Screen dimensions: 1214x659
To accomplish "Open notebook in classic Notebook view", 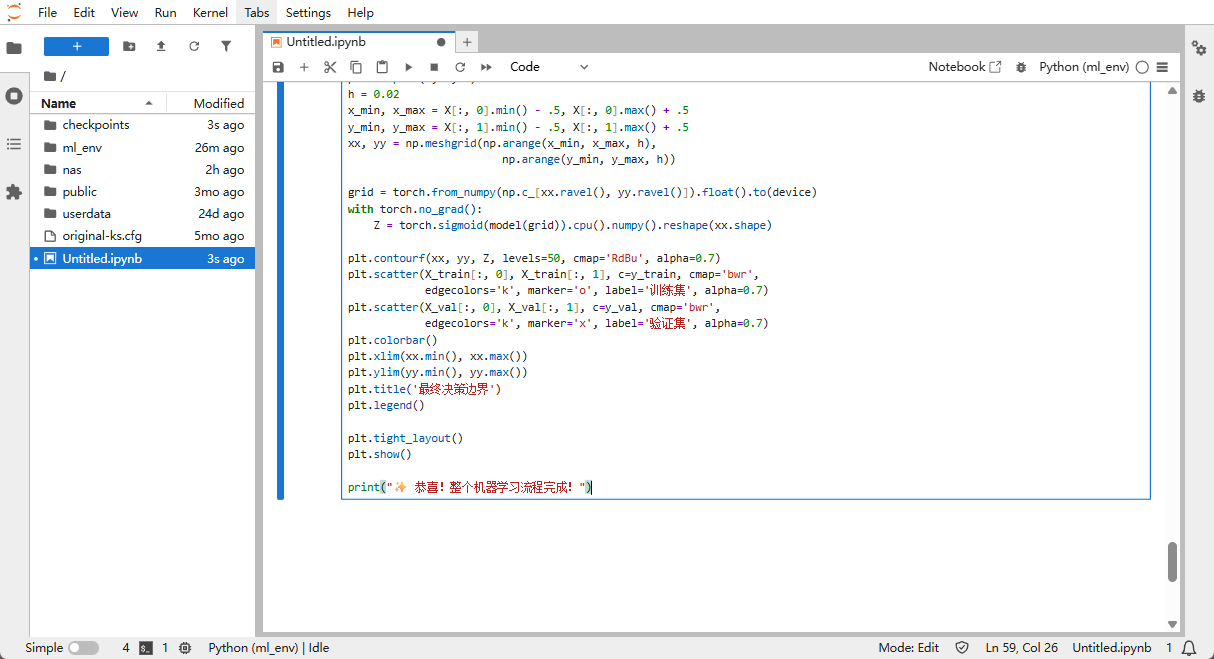I will 965,67.
